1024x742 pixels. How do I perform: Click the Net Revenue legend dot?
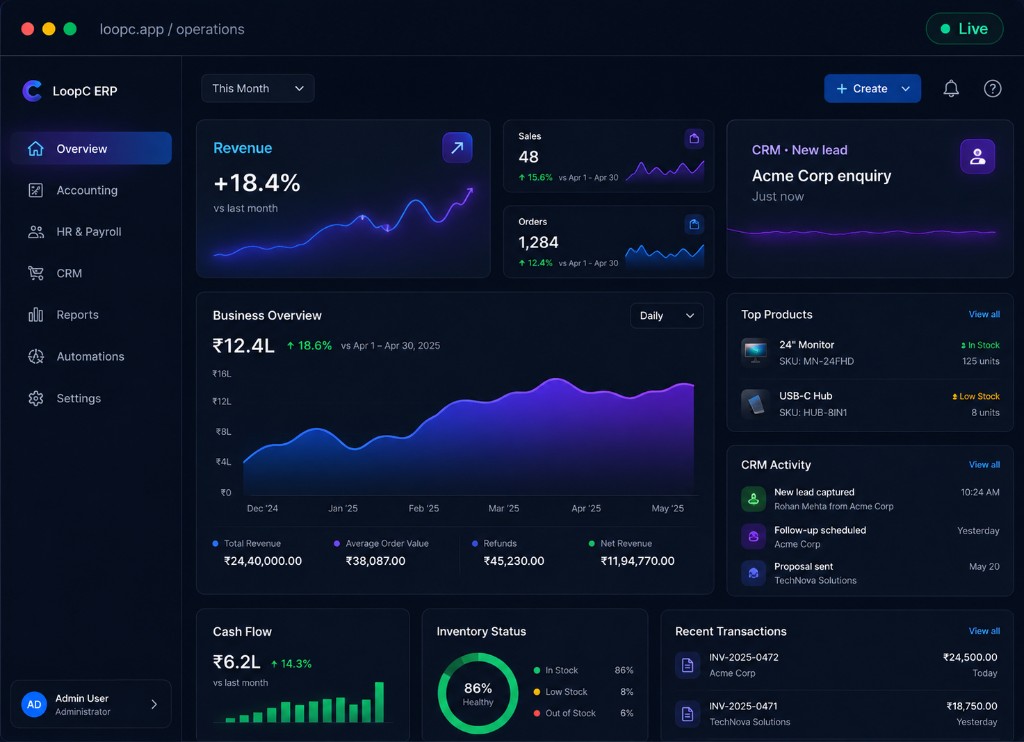point(592,543)
